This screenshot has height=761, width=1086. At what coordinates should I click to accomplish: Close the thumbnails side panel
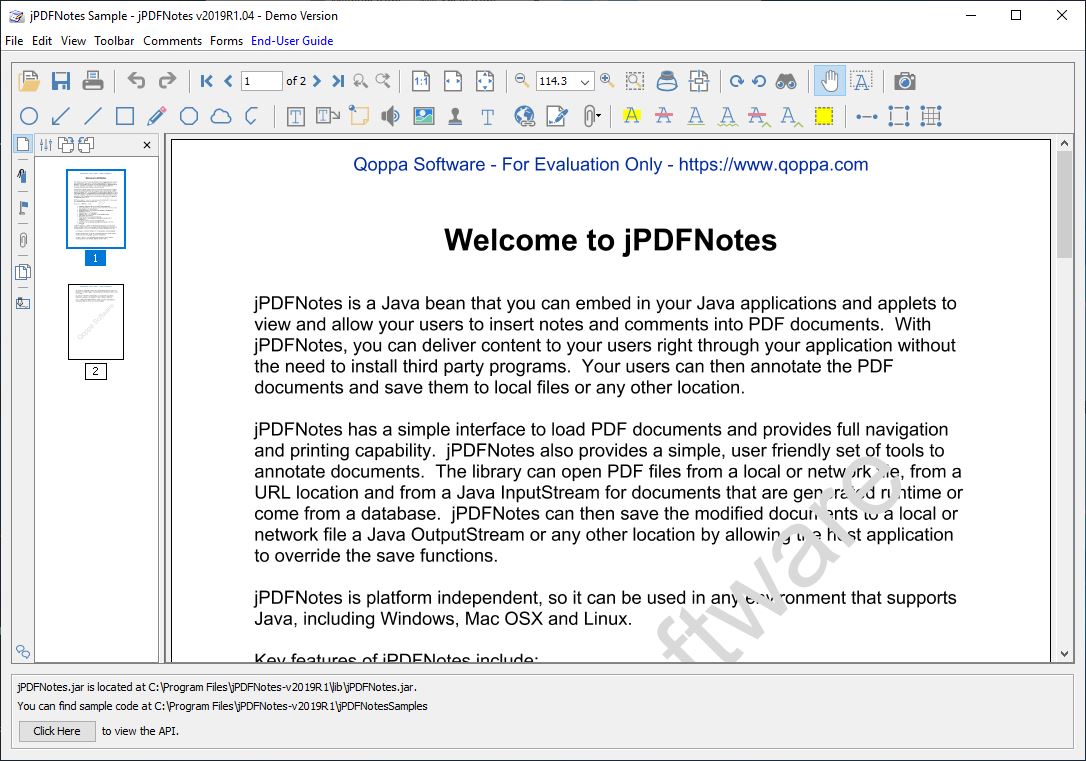(147, 145)
